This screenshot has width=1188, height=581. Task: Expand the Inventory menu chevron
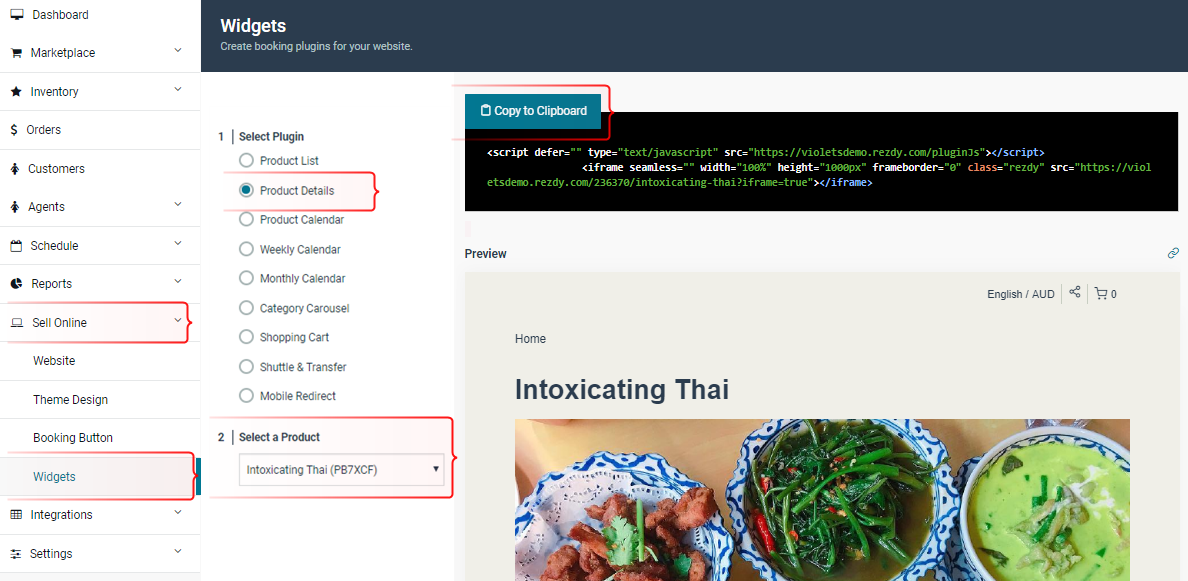coord(178,89)
